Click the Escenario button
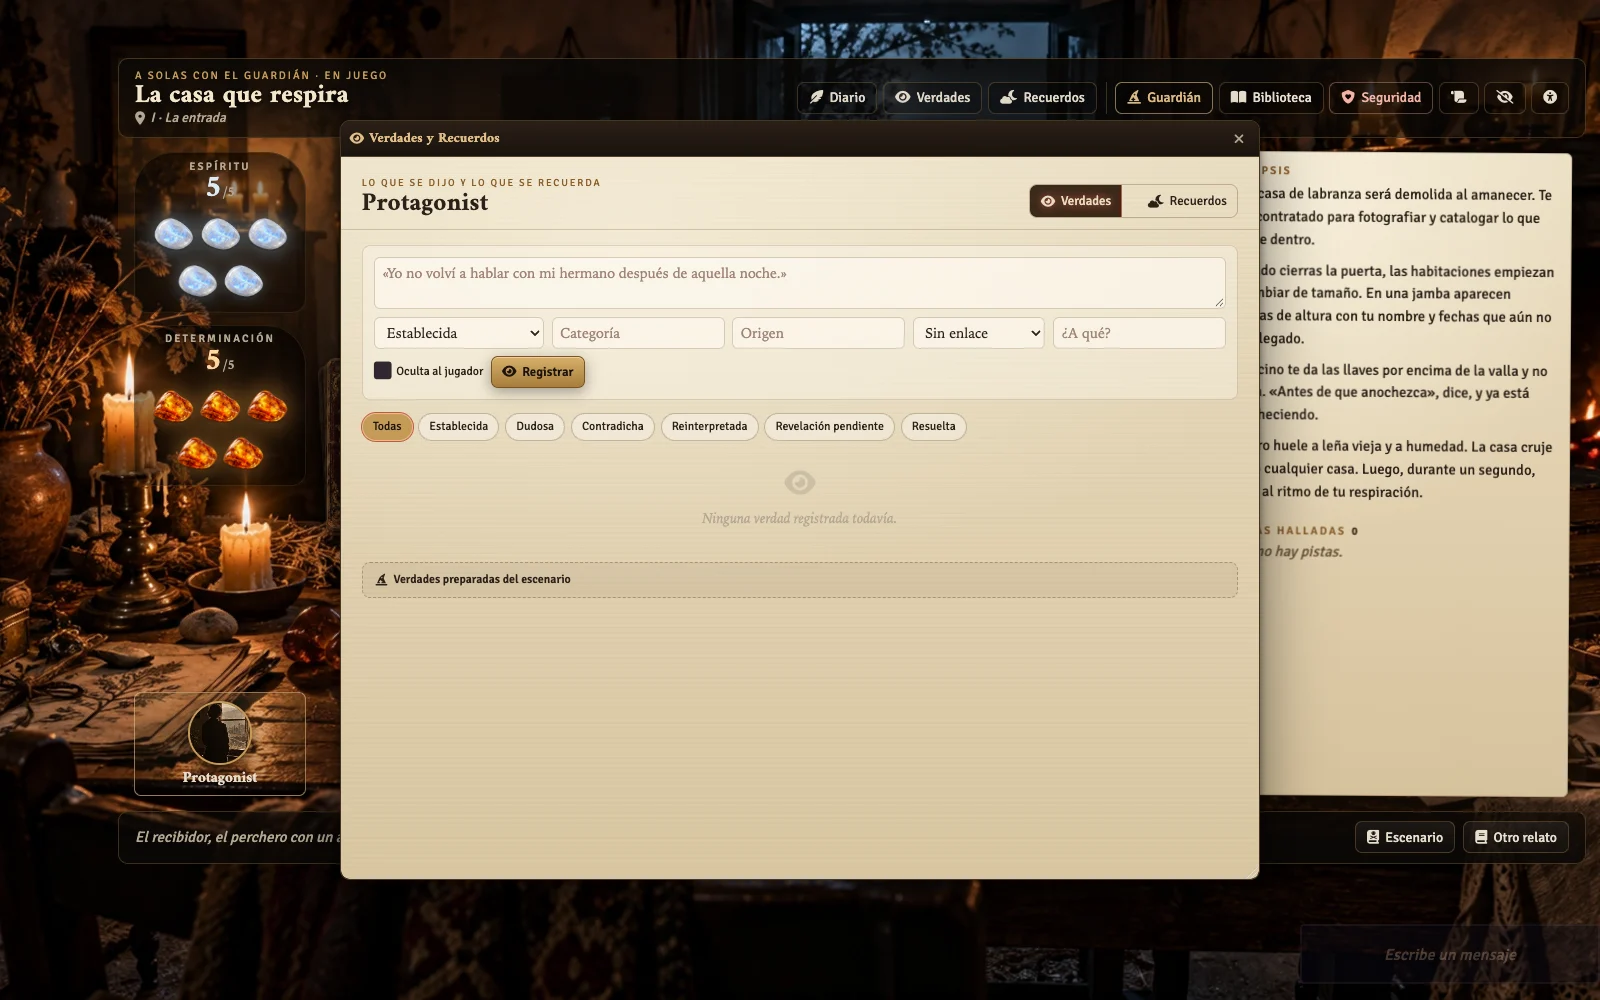1600x1000 pixels. (x=1405, y=838)
